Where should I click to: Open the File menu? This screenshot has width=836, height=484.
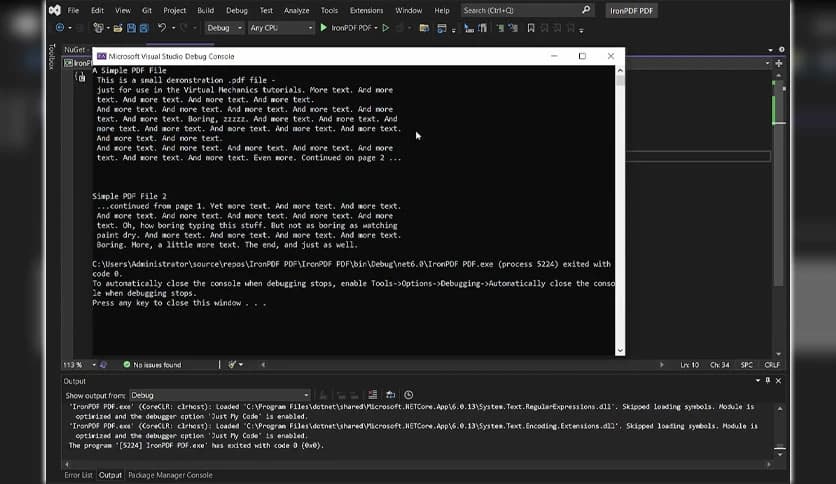click(x=73, y=10)
